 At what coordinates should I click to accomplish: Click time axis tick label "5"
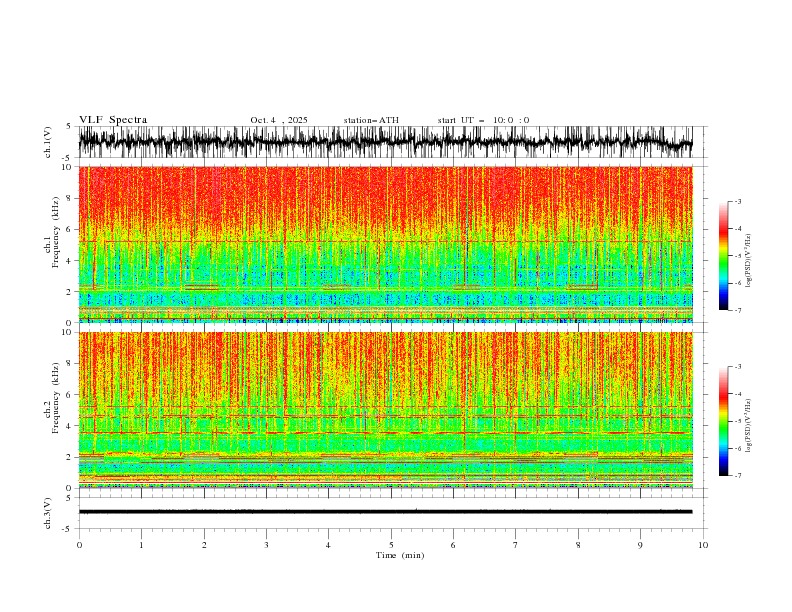pos(391,545)
